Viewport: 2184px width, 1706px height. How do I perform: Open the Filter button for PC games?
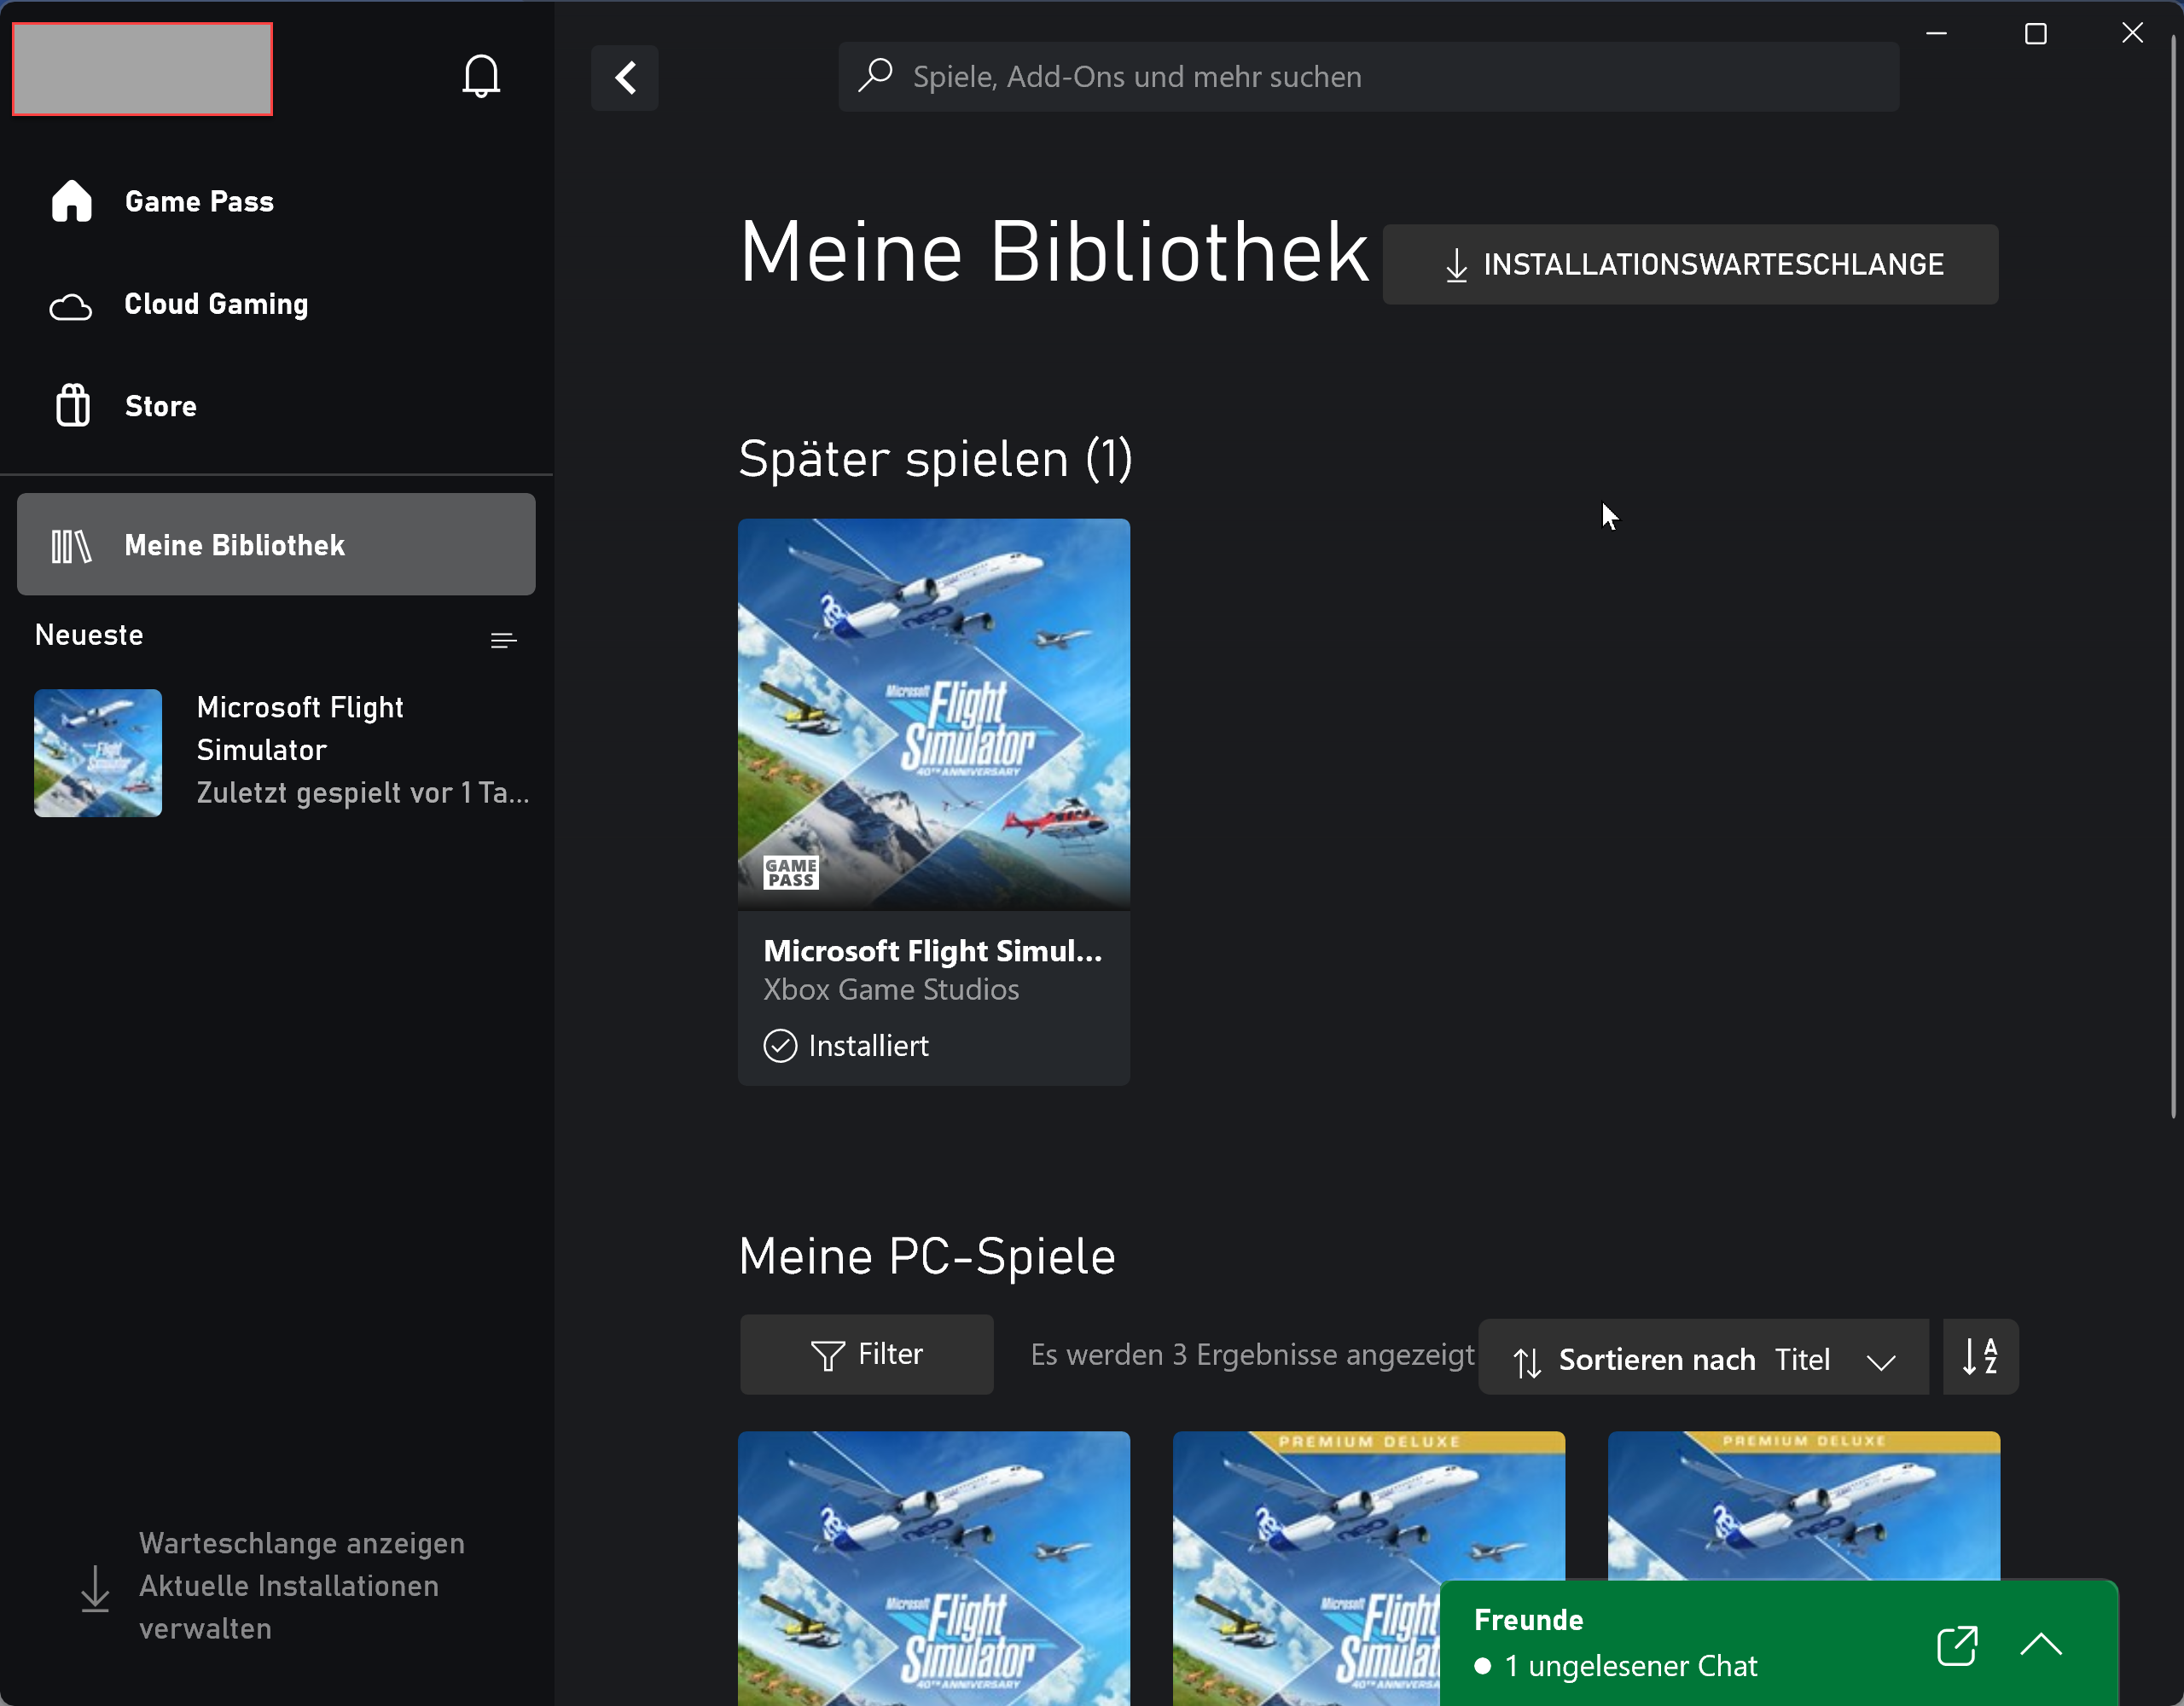pos(866,1355)
